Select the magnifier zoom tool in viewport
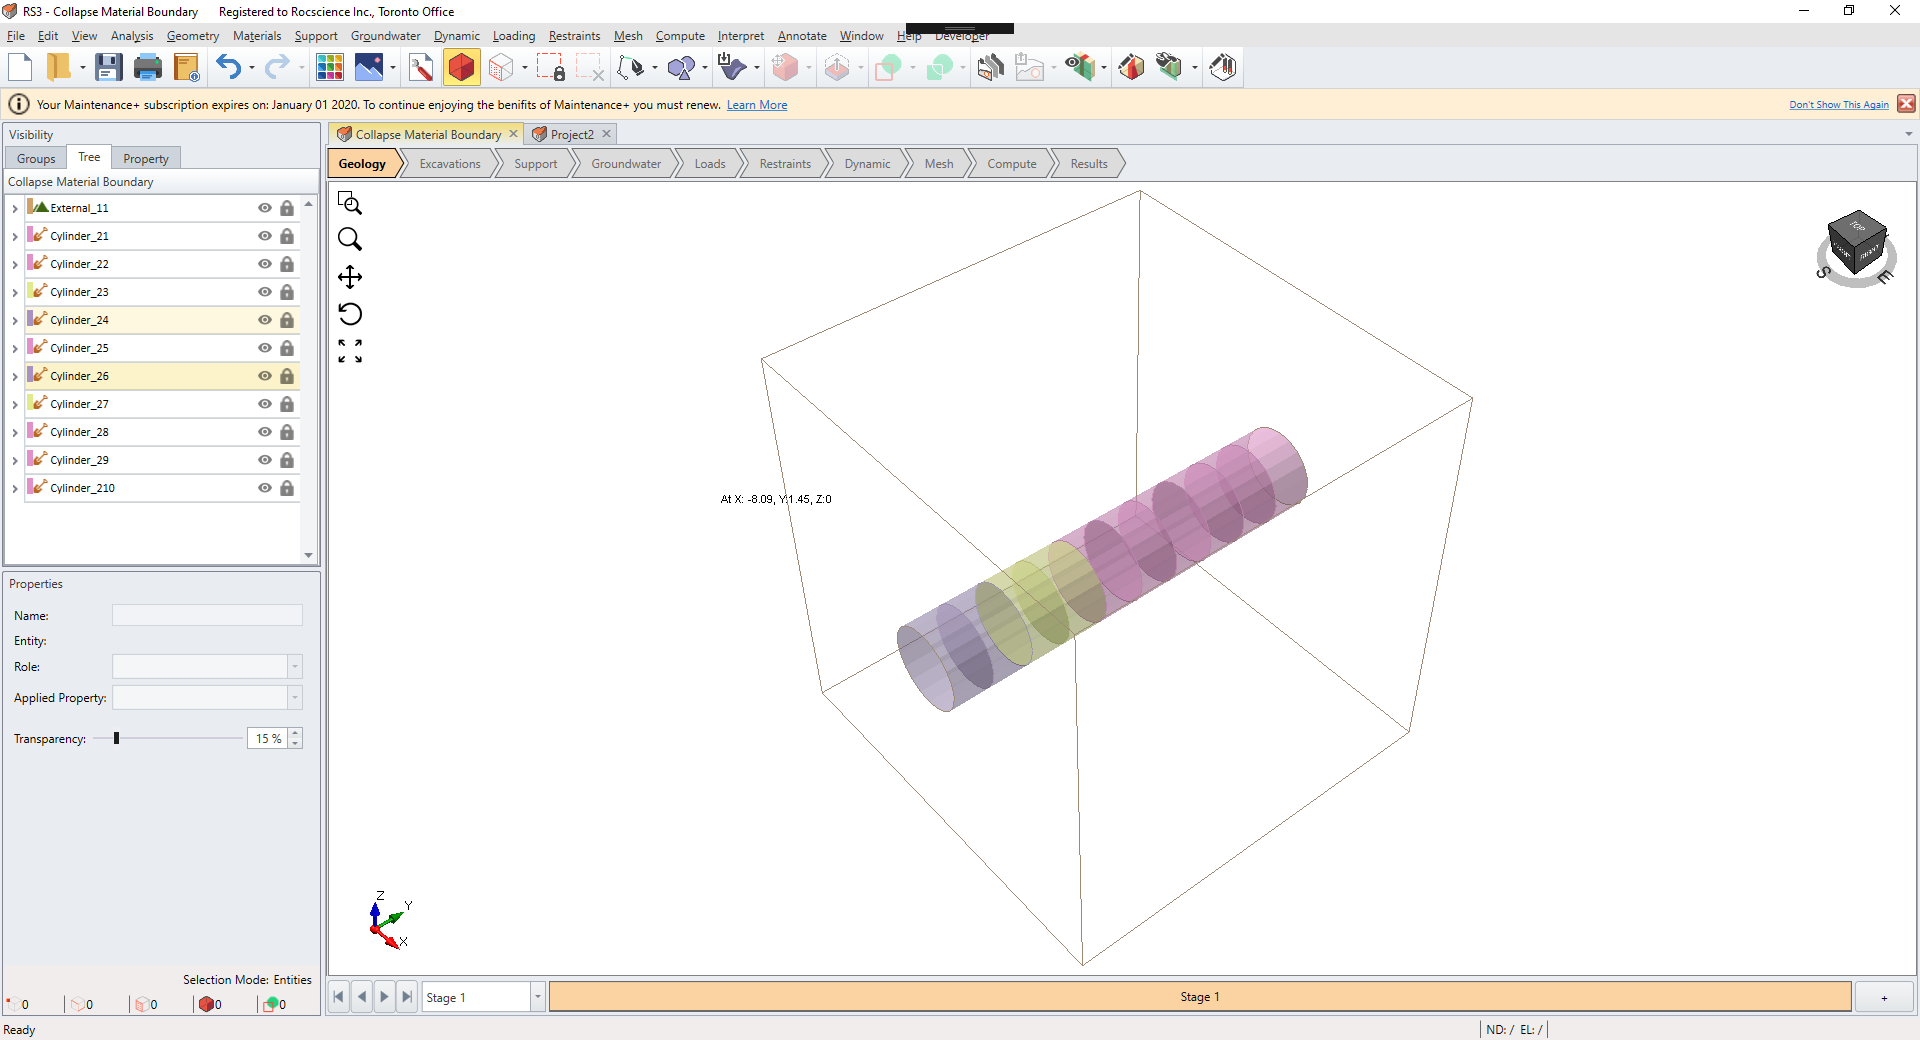This screenshot has height=1040, width=1920. coord(350,239)
